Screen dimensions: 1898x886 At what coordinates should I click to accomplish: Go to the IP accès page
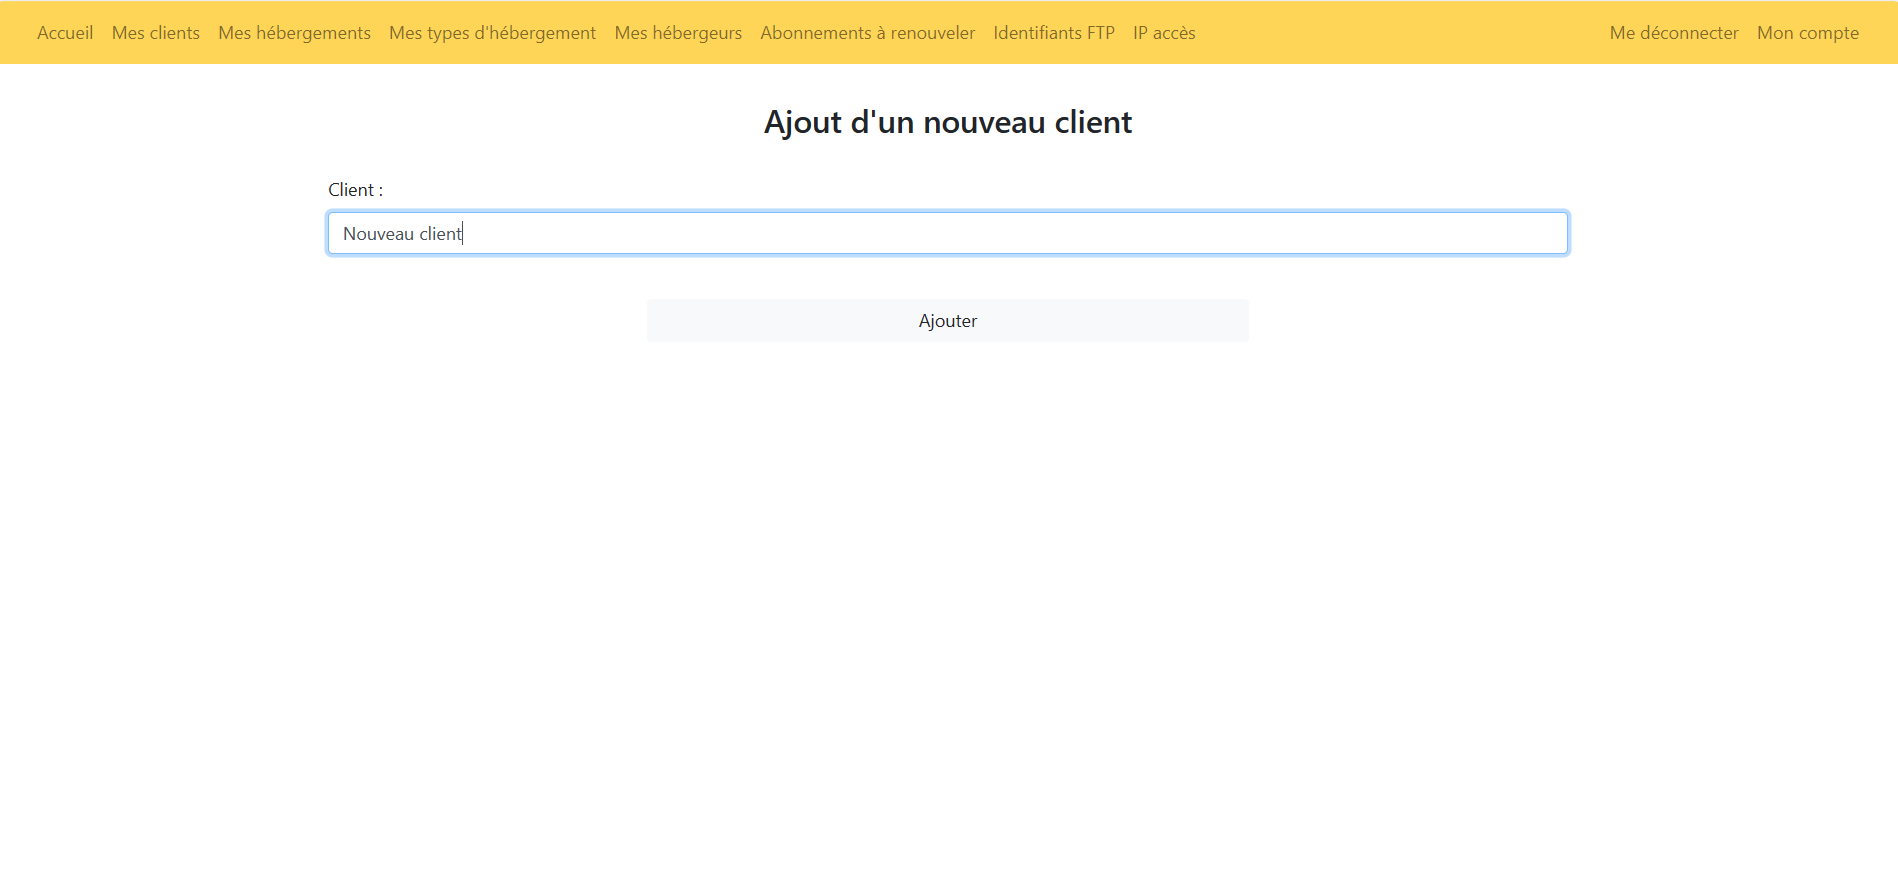click(1164, 33)
